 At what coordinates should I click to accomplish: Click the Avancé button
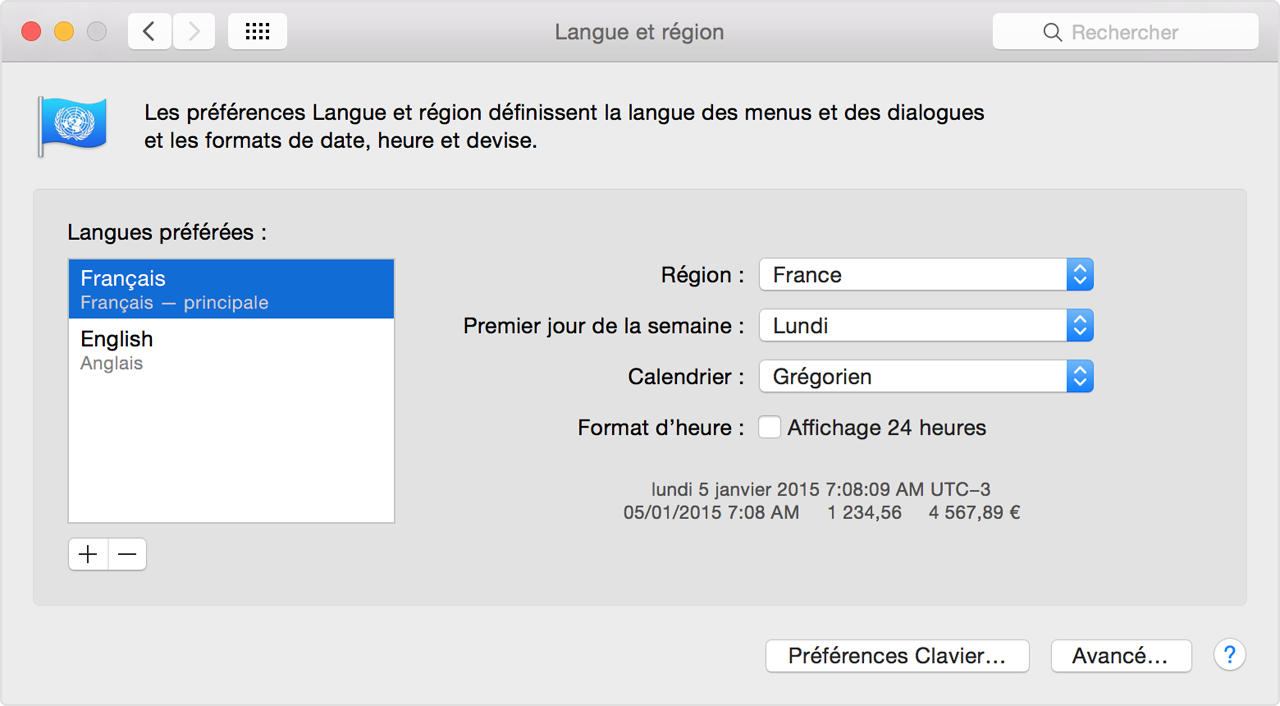tap(1120, 656)
